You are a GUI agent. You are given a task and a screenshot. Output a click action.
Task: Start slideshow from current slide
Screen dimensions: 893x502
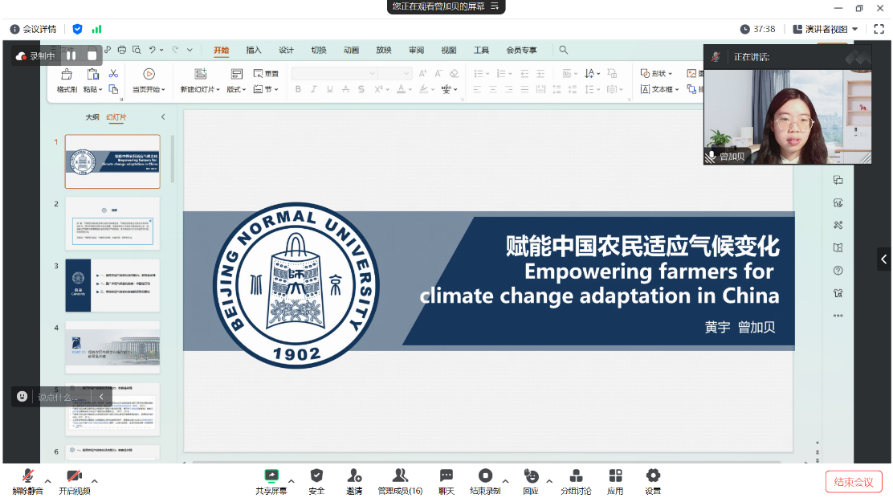[149, 80]
